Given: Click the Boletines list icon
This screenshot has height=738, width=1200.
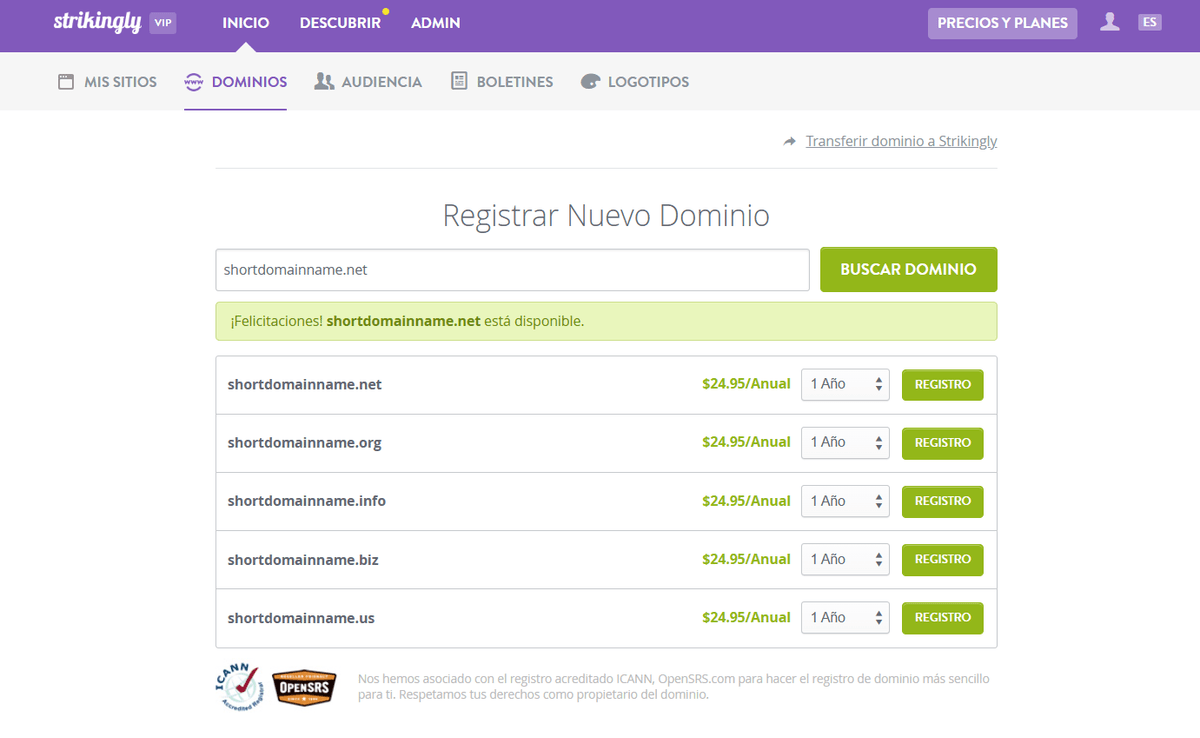Looking at the screenshot, I should tap(462, 80).
